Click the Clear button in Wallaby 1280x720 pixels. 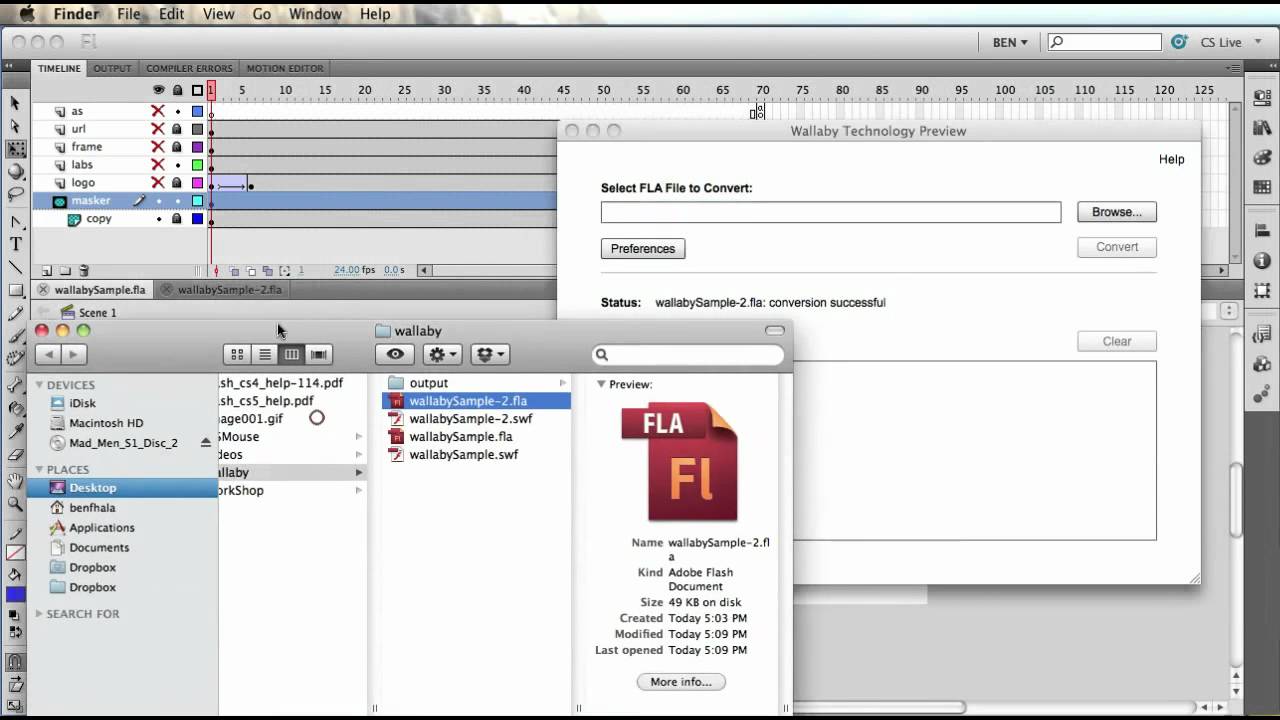1117,341
